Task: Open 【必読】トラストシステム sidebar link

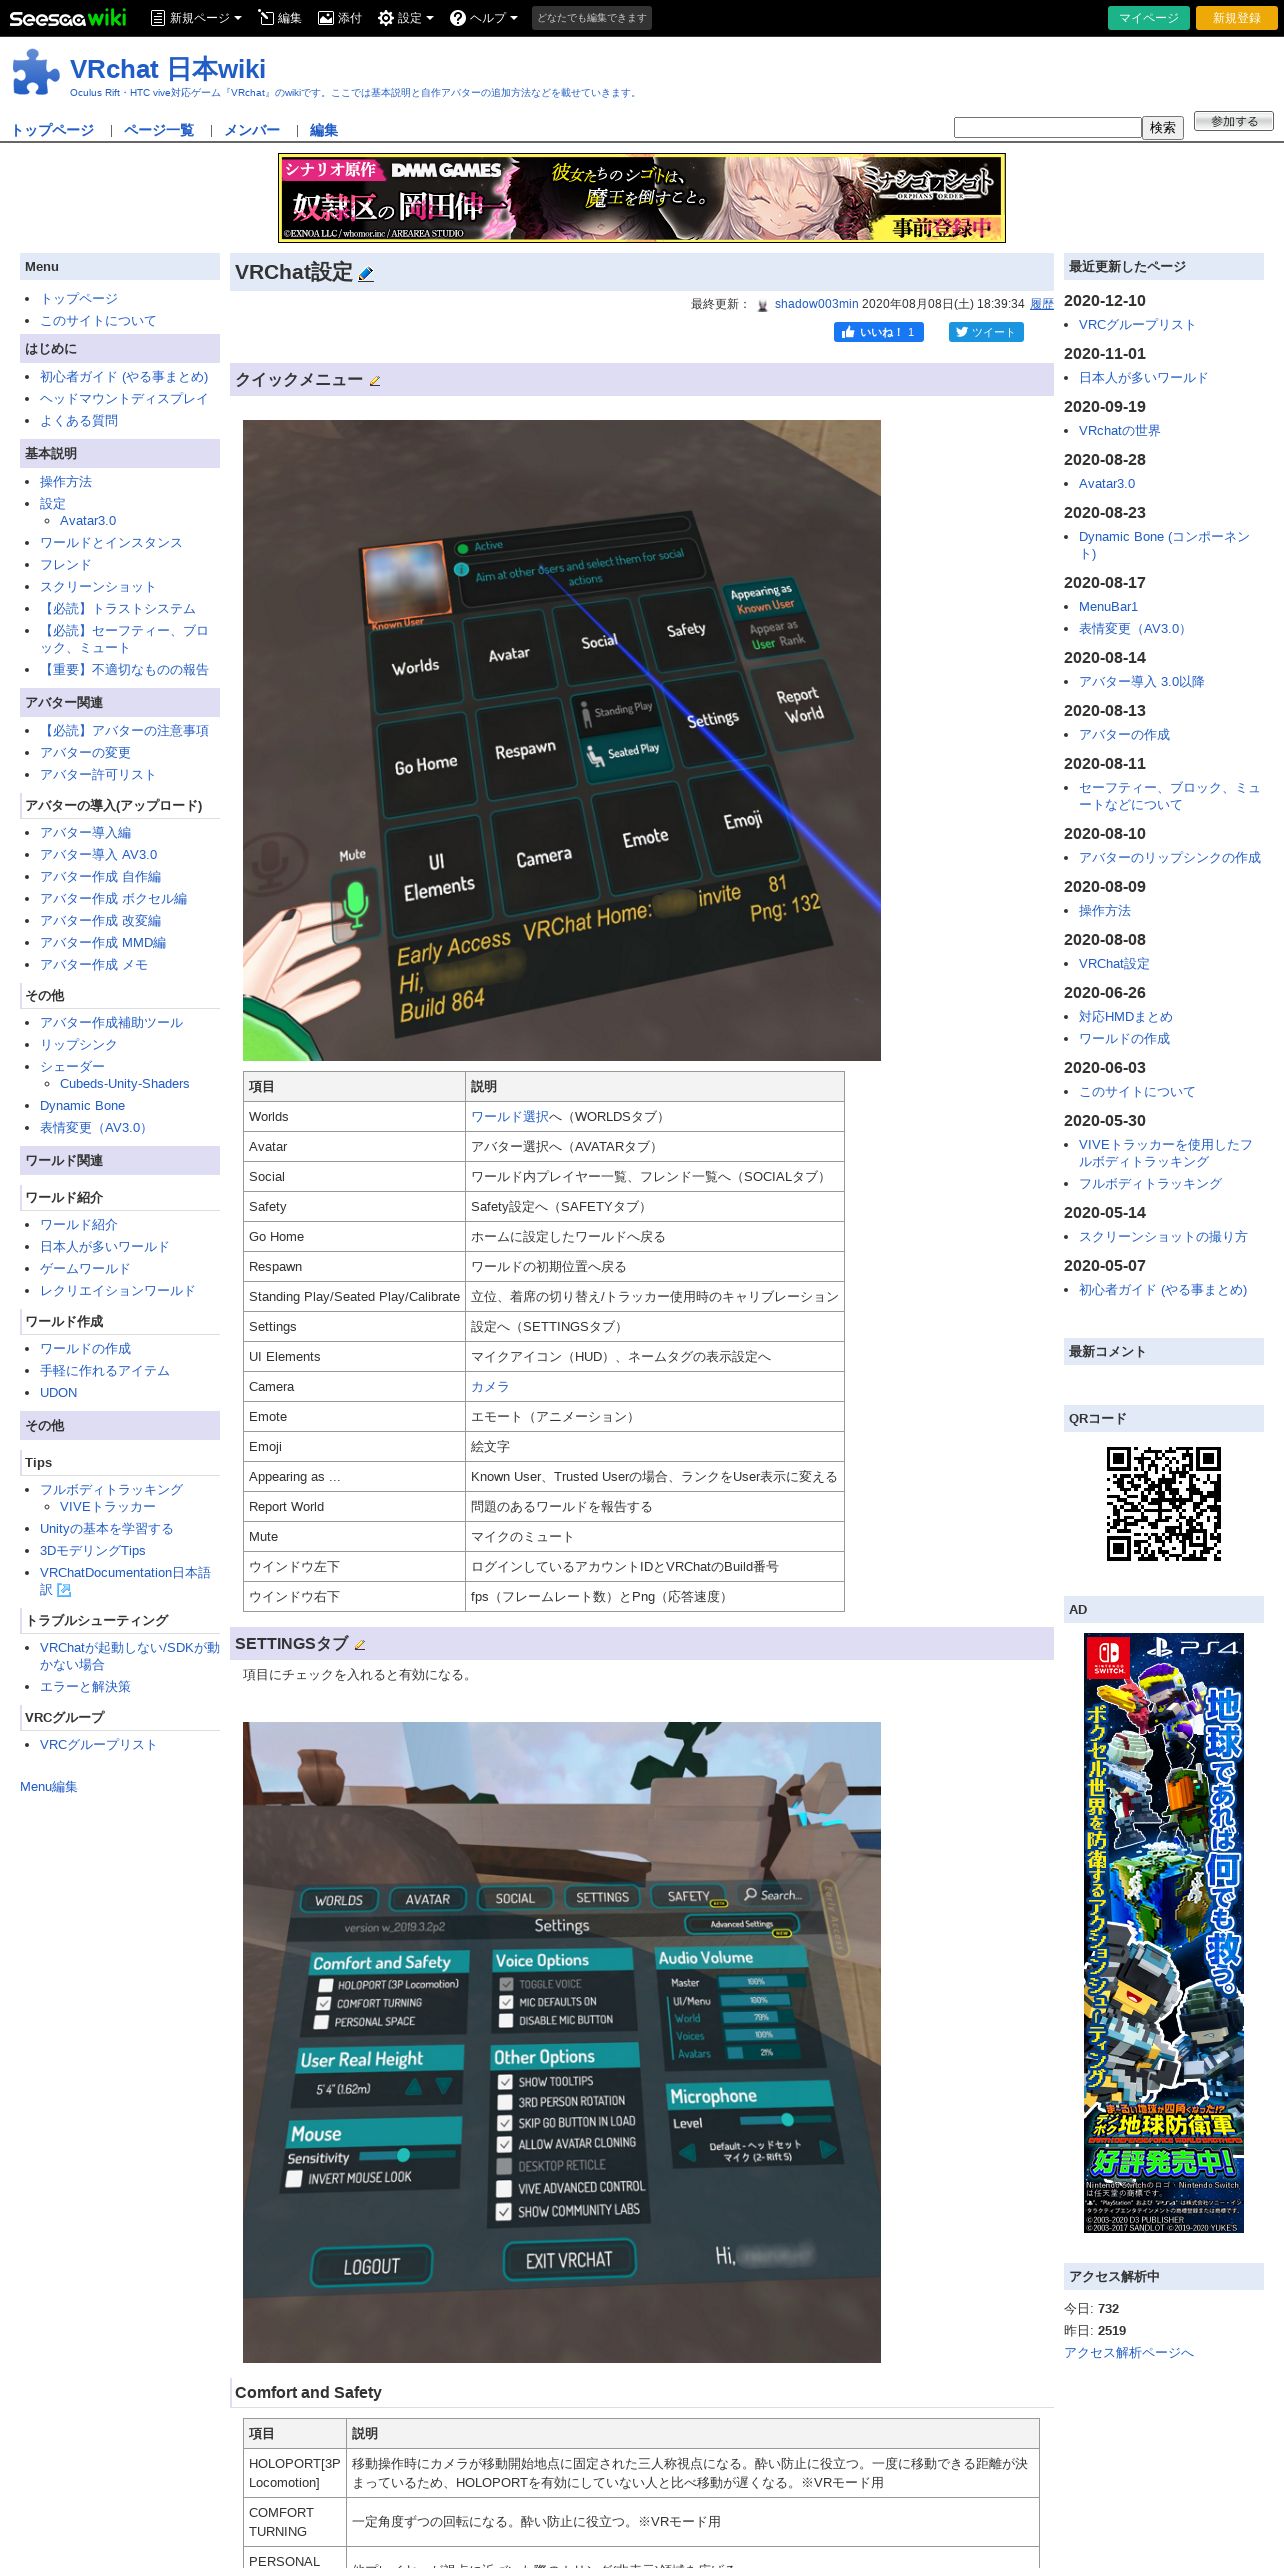Action: point(118,609)
